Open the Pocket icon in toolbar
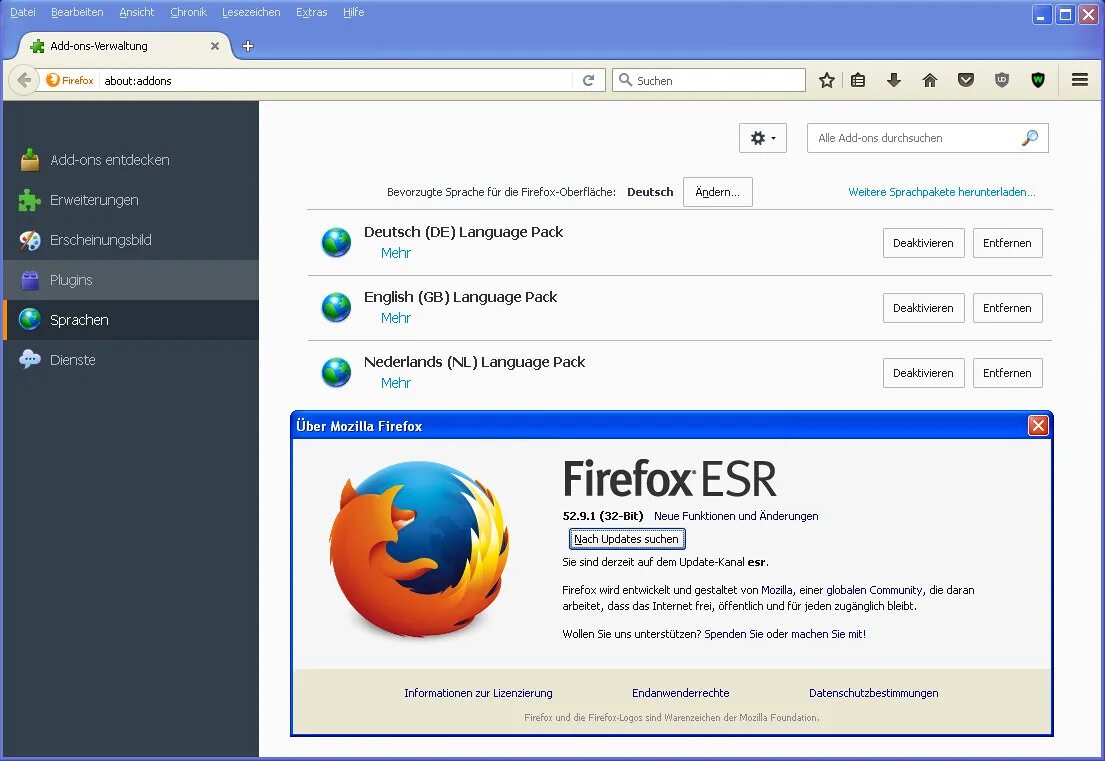Viewport: 1105px width, 761px height. [965, 80]
